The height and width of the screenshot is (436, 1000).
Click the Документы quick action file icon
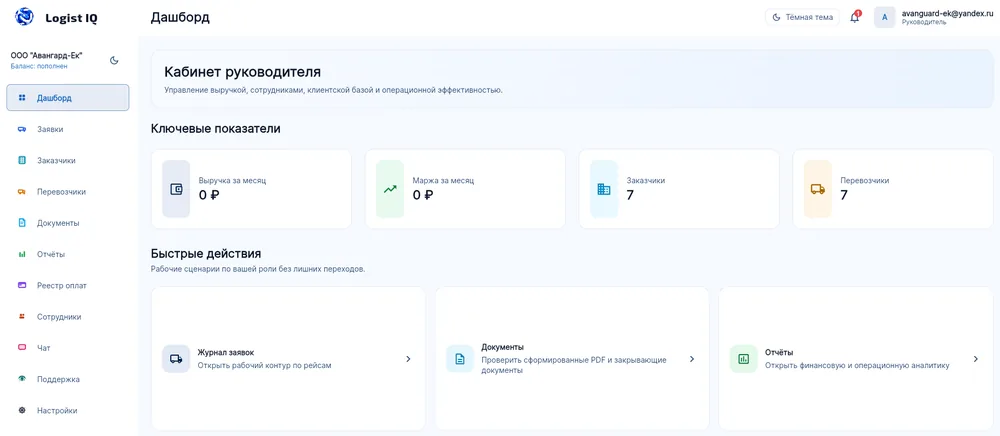click(x=460, y=359)
